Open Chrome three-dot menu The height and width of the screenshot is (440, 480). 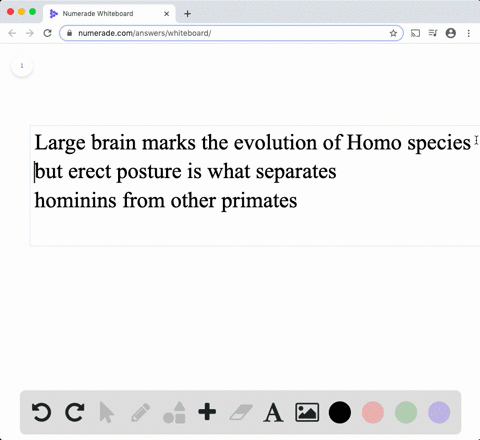coord(469,33)
